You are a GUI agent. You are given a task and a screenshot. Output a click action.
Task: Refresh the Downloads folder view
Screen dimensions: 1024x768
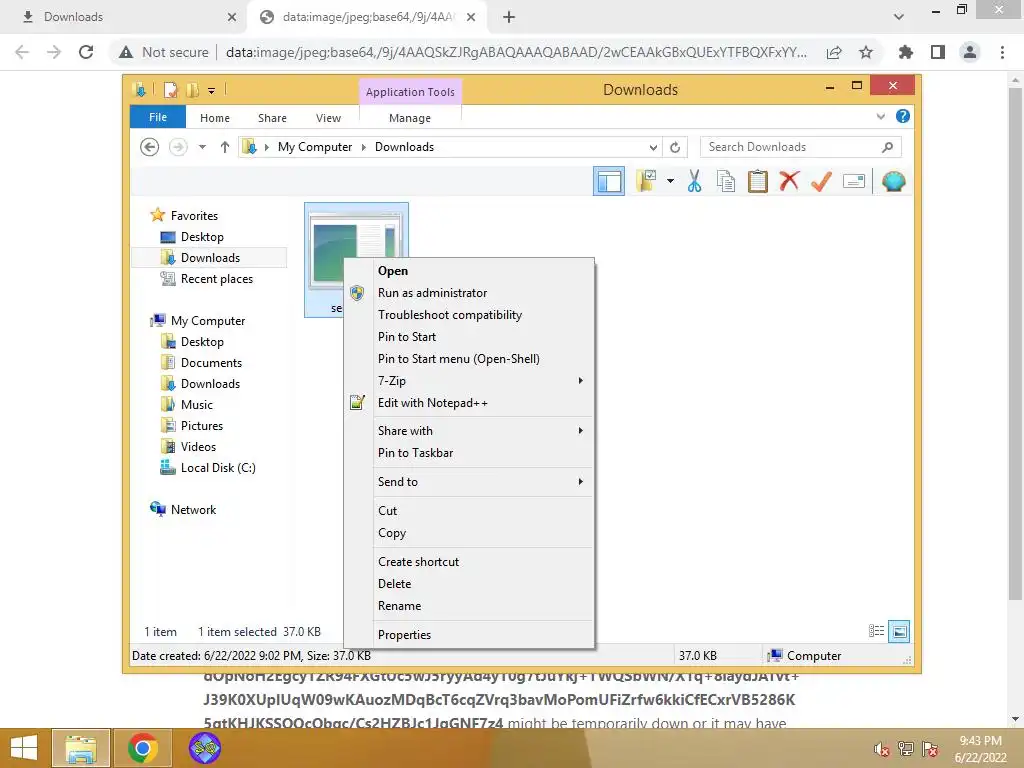point(675,147)
